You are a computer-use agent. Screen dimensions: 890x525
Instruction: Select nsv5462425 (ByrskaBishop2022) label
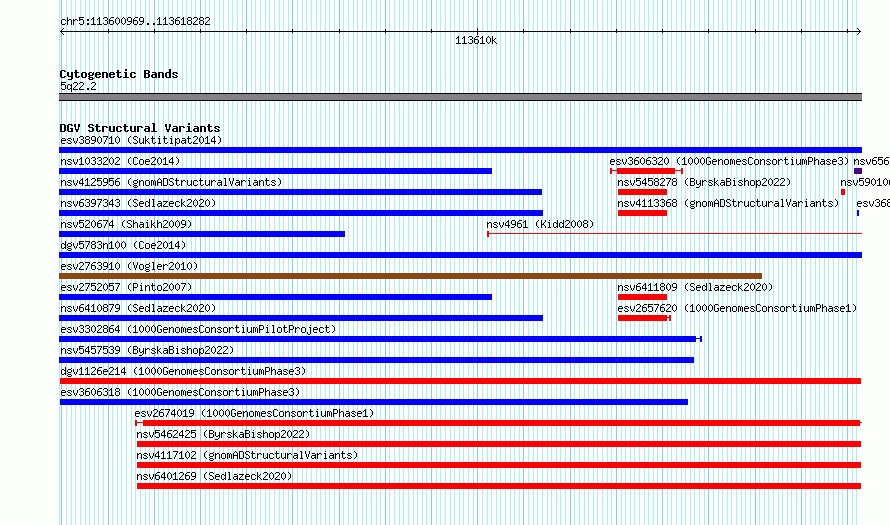tap(224, 434)
